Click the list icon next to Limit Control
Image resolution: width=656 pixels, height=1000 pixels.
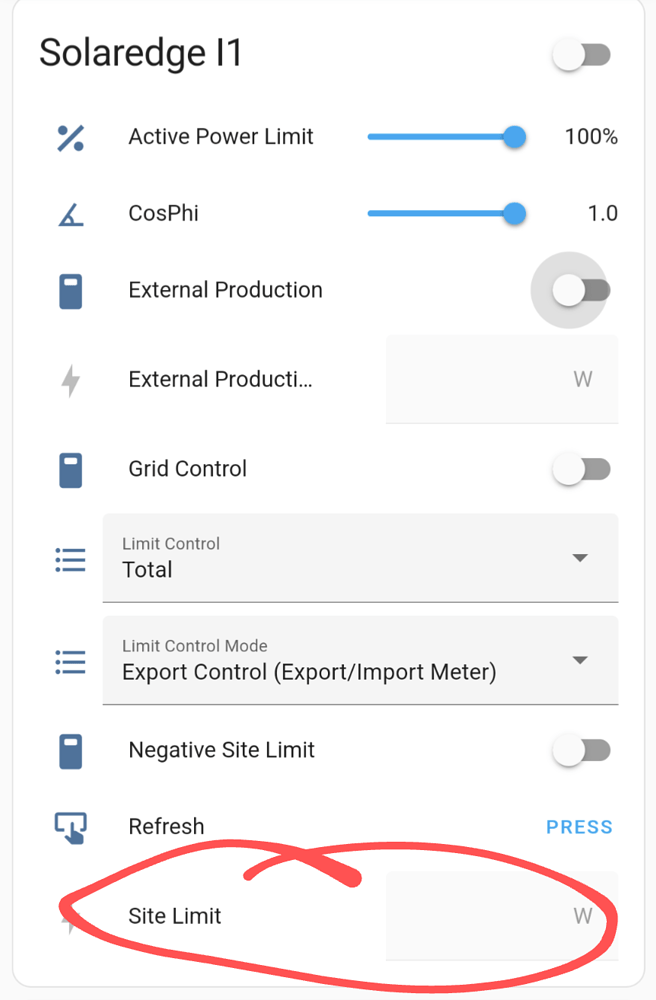coord(70,558)
